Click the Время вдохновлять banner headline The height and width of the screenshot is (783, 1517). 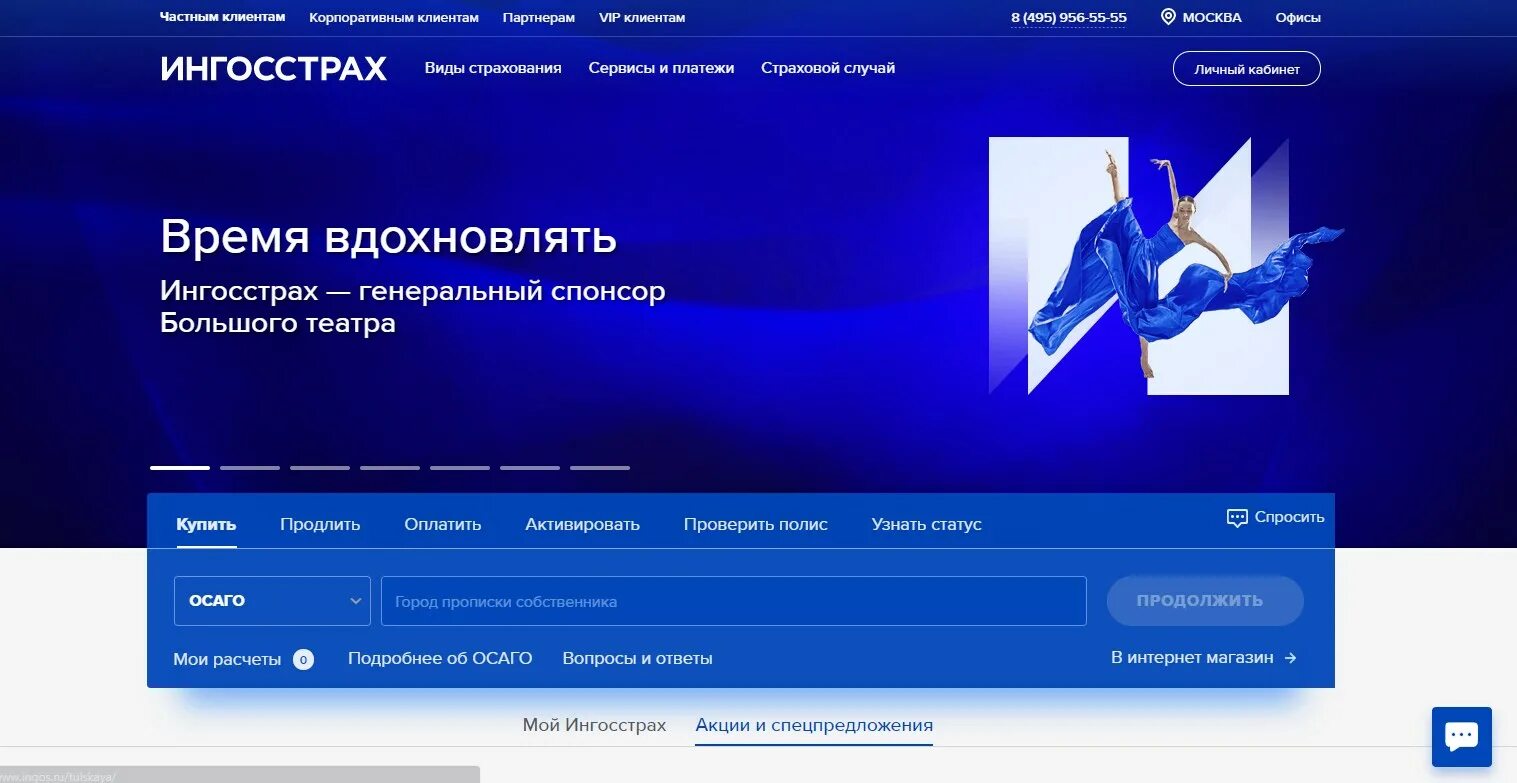[389, 237]
